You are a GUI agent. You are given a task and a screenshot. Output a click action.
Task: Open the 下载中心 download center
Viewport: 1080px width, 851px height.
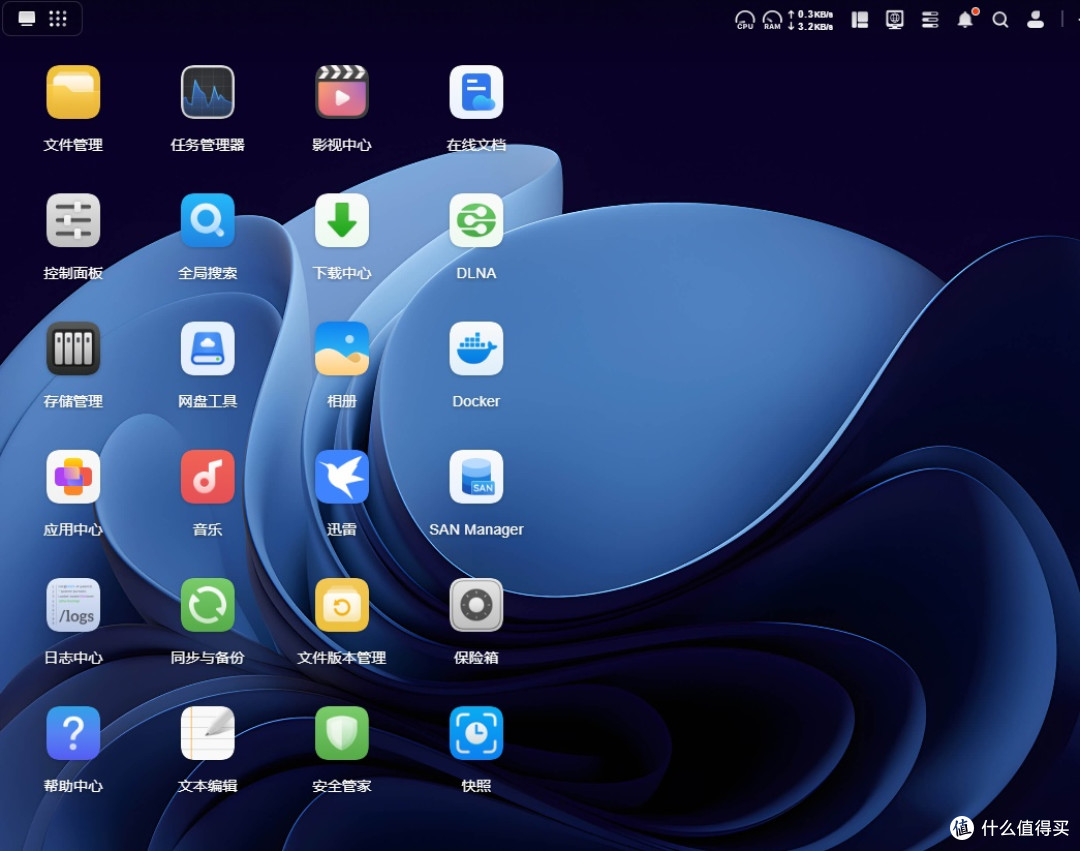[342, 220]
